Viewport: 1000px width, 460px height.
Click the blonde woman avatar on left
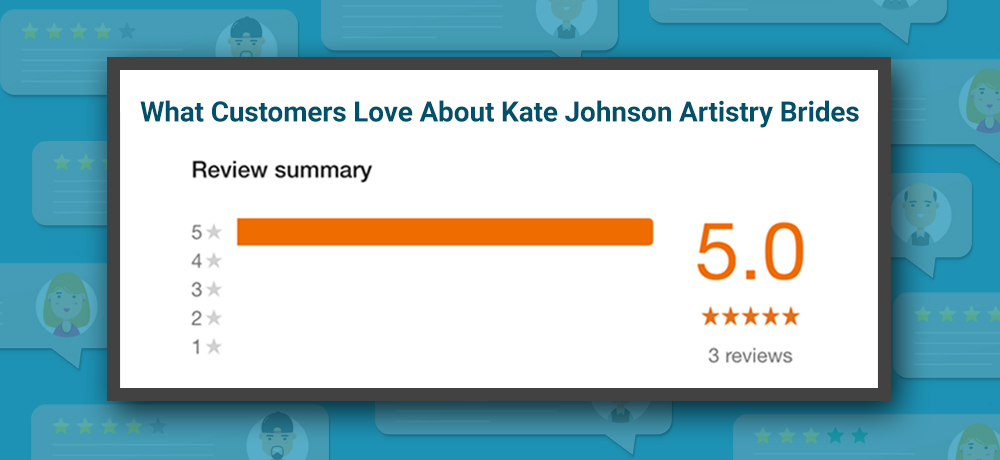(66, 305)
